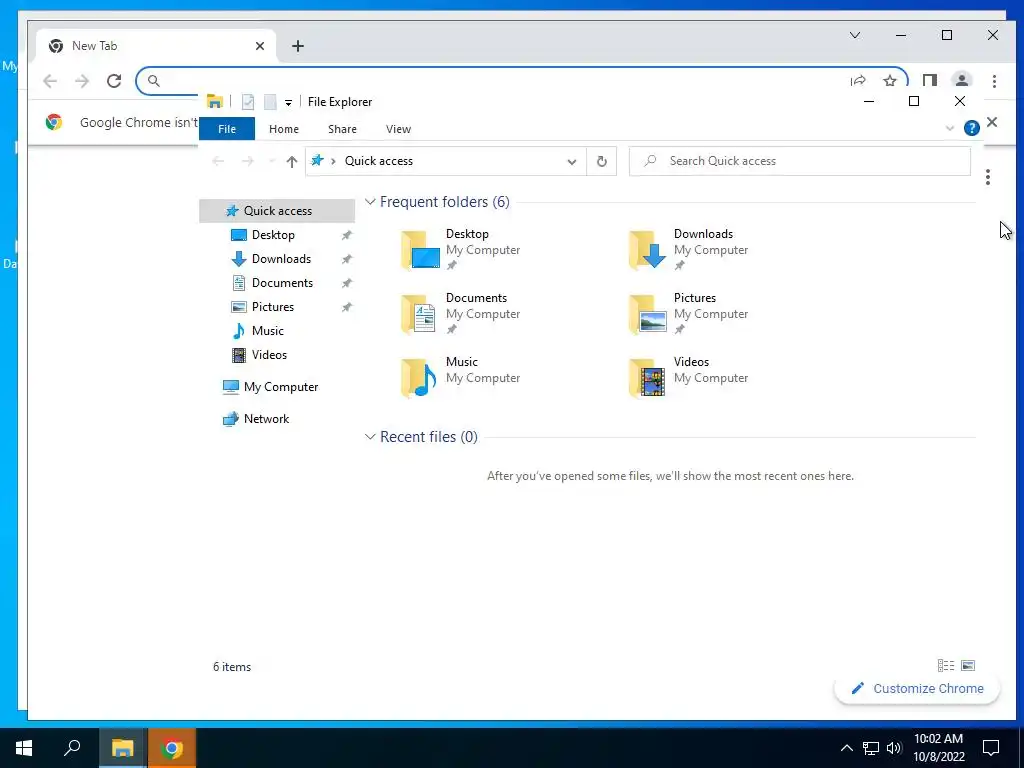Click the blue Help question mark icon
This screenshot has width=1024, height=768.
pos(972,128)
